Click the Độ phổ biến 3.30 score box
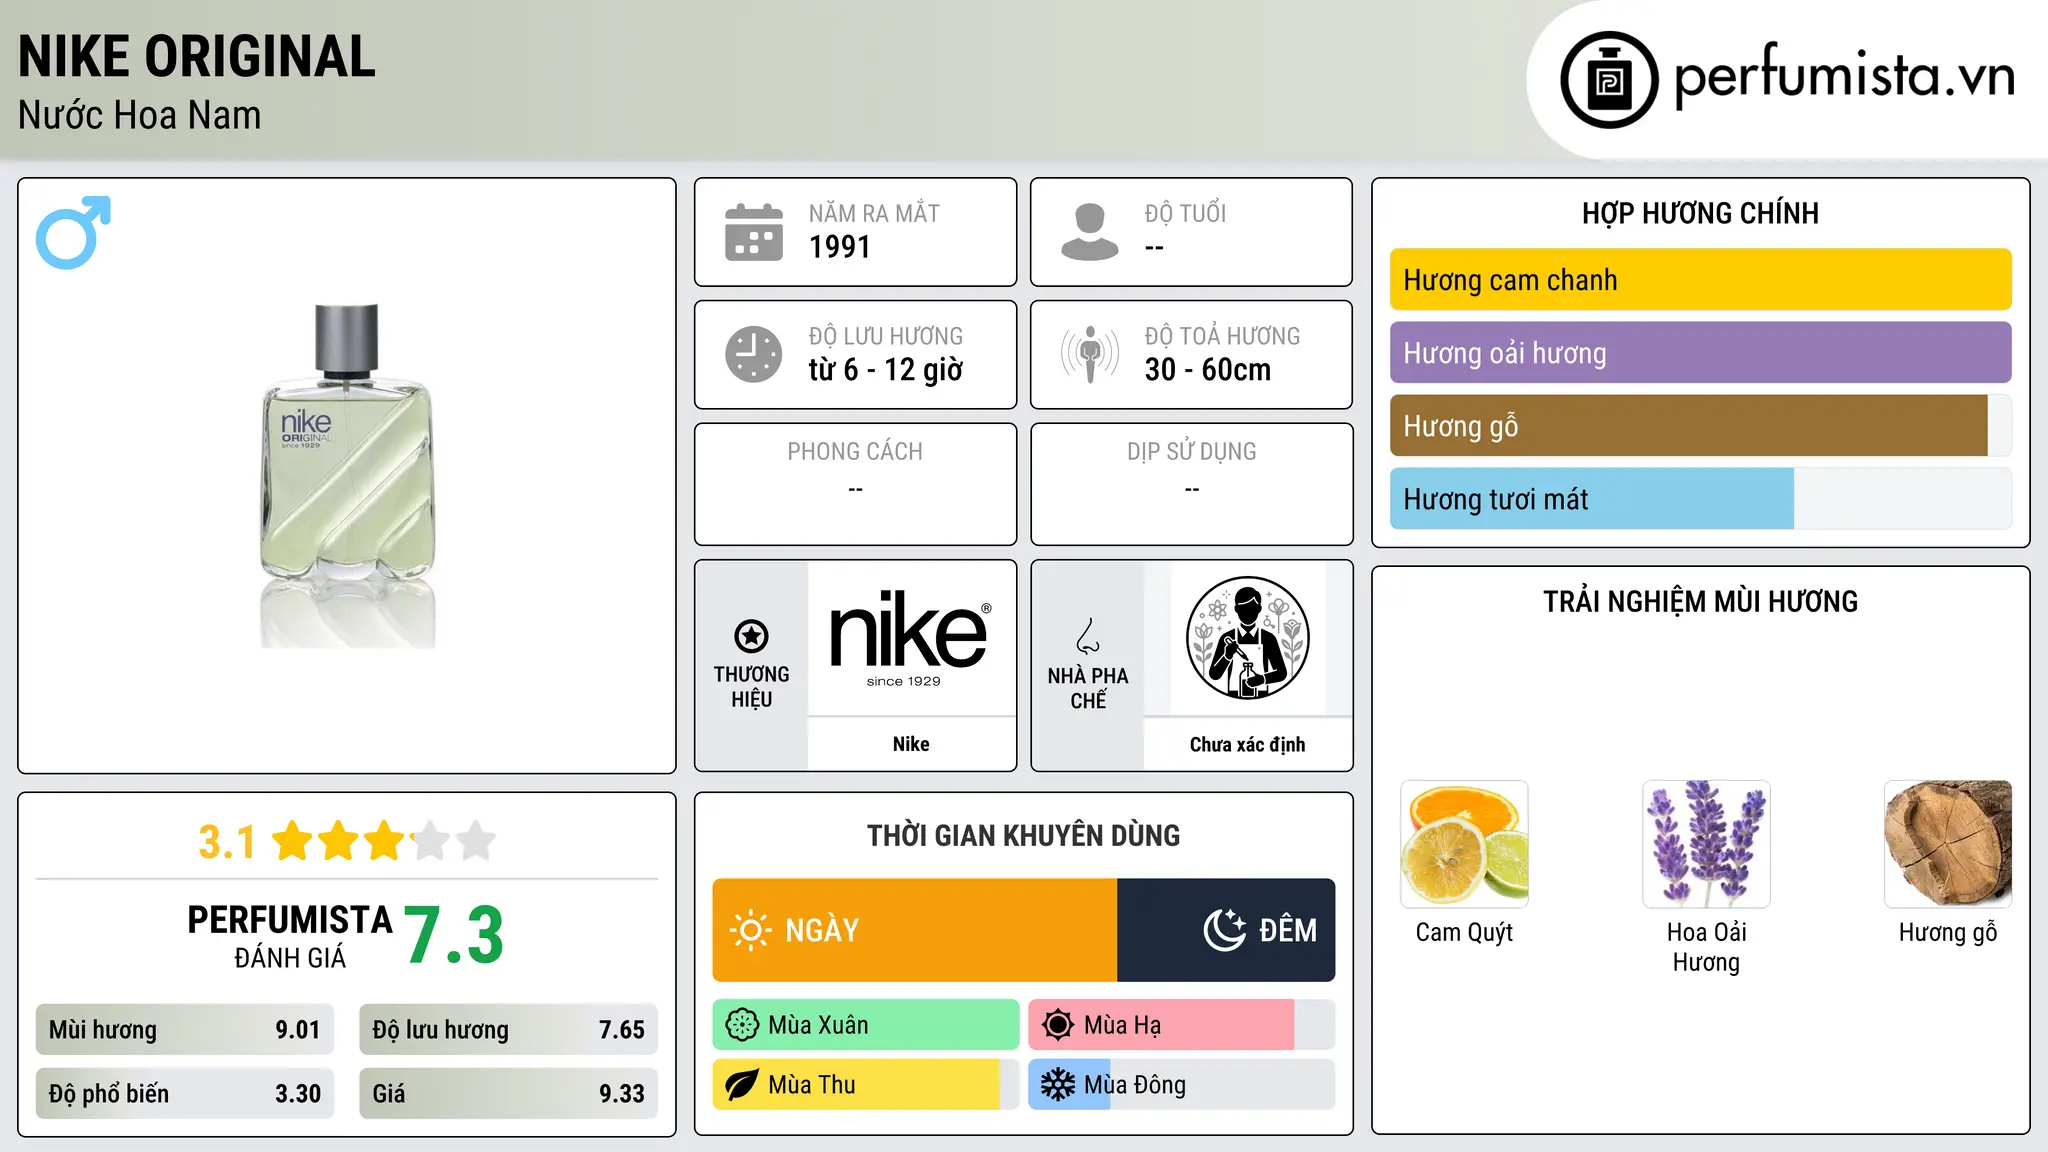Image resolution: width=2048 pixels, height=1152 pixels. (x=185, y=1094)
